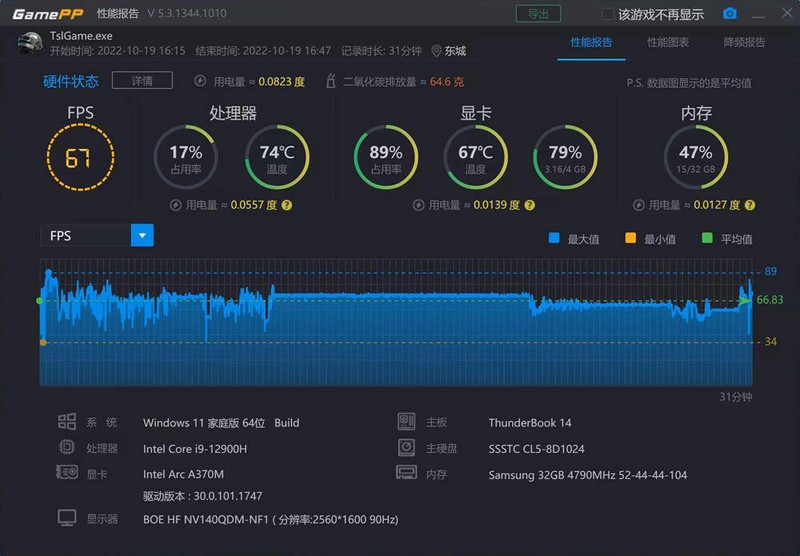Switch to the 性能图表 tab
The height and width of the screenshot is (556, 800).
click(x=668, y=42)
